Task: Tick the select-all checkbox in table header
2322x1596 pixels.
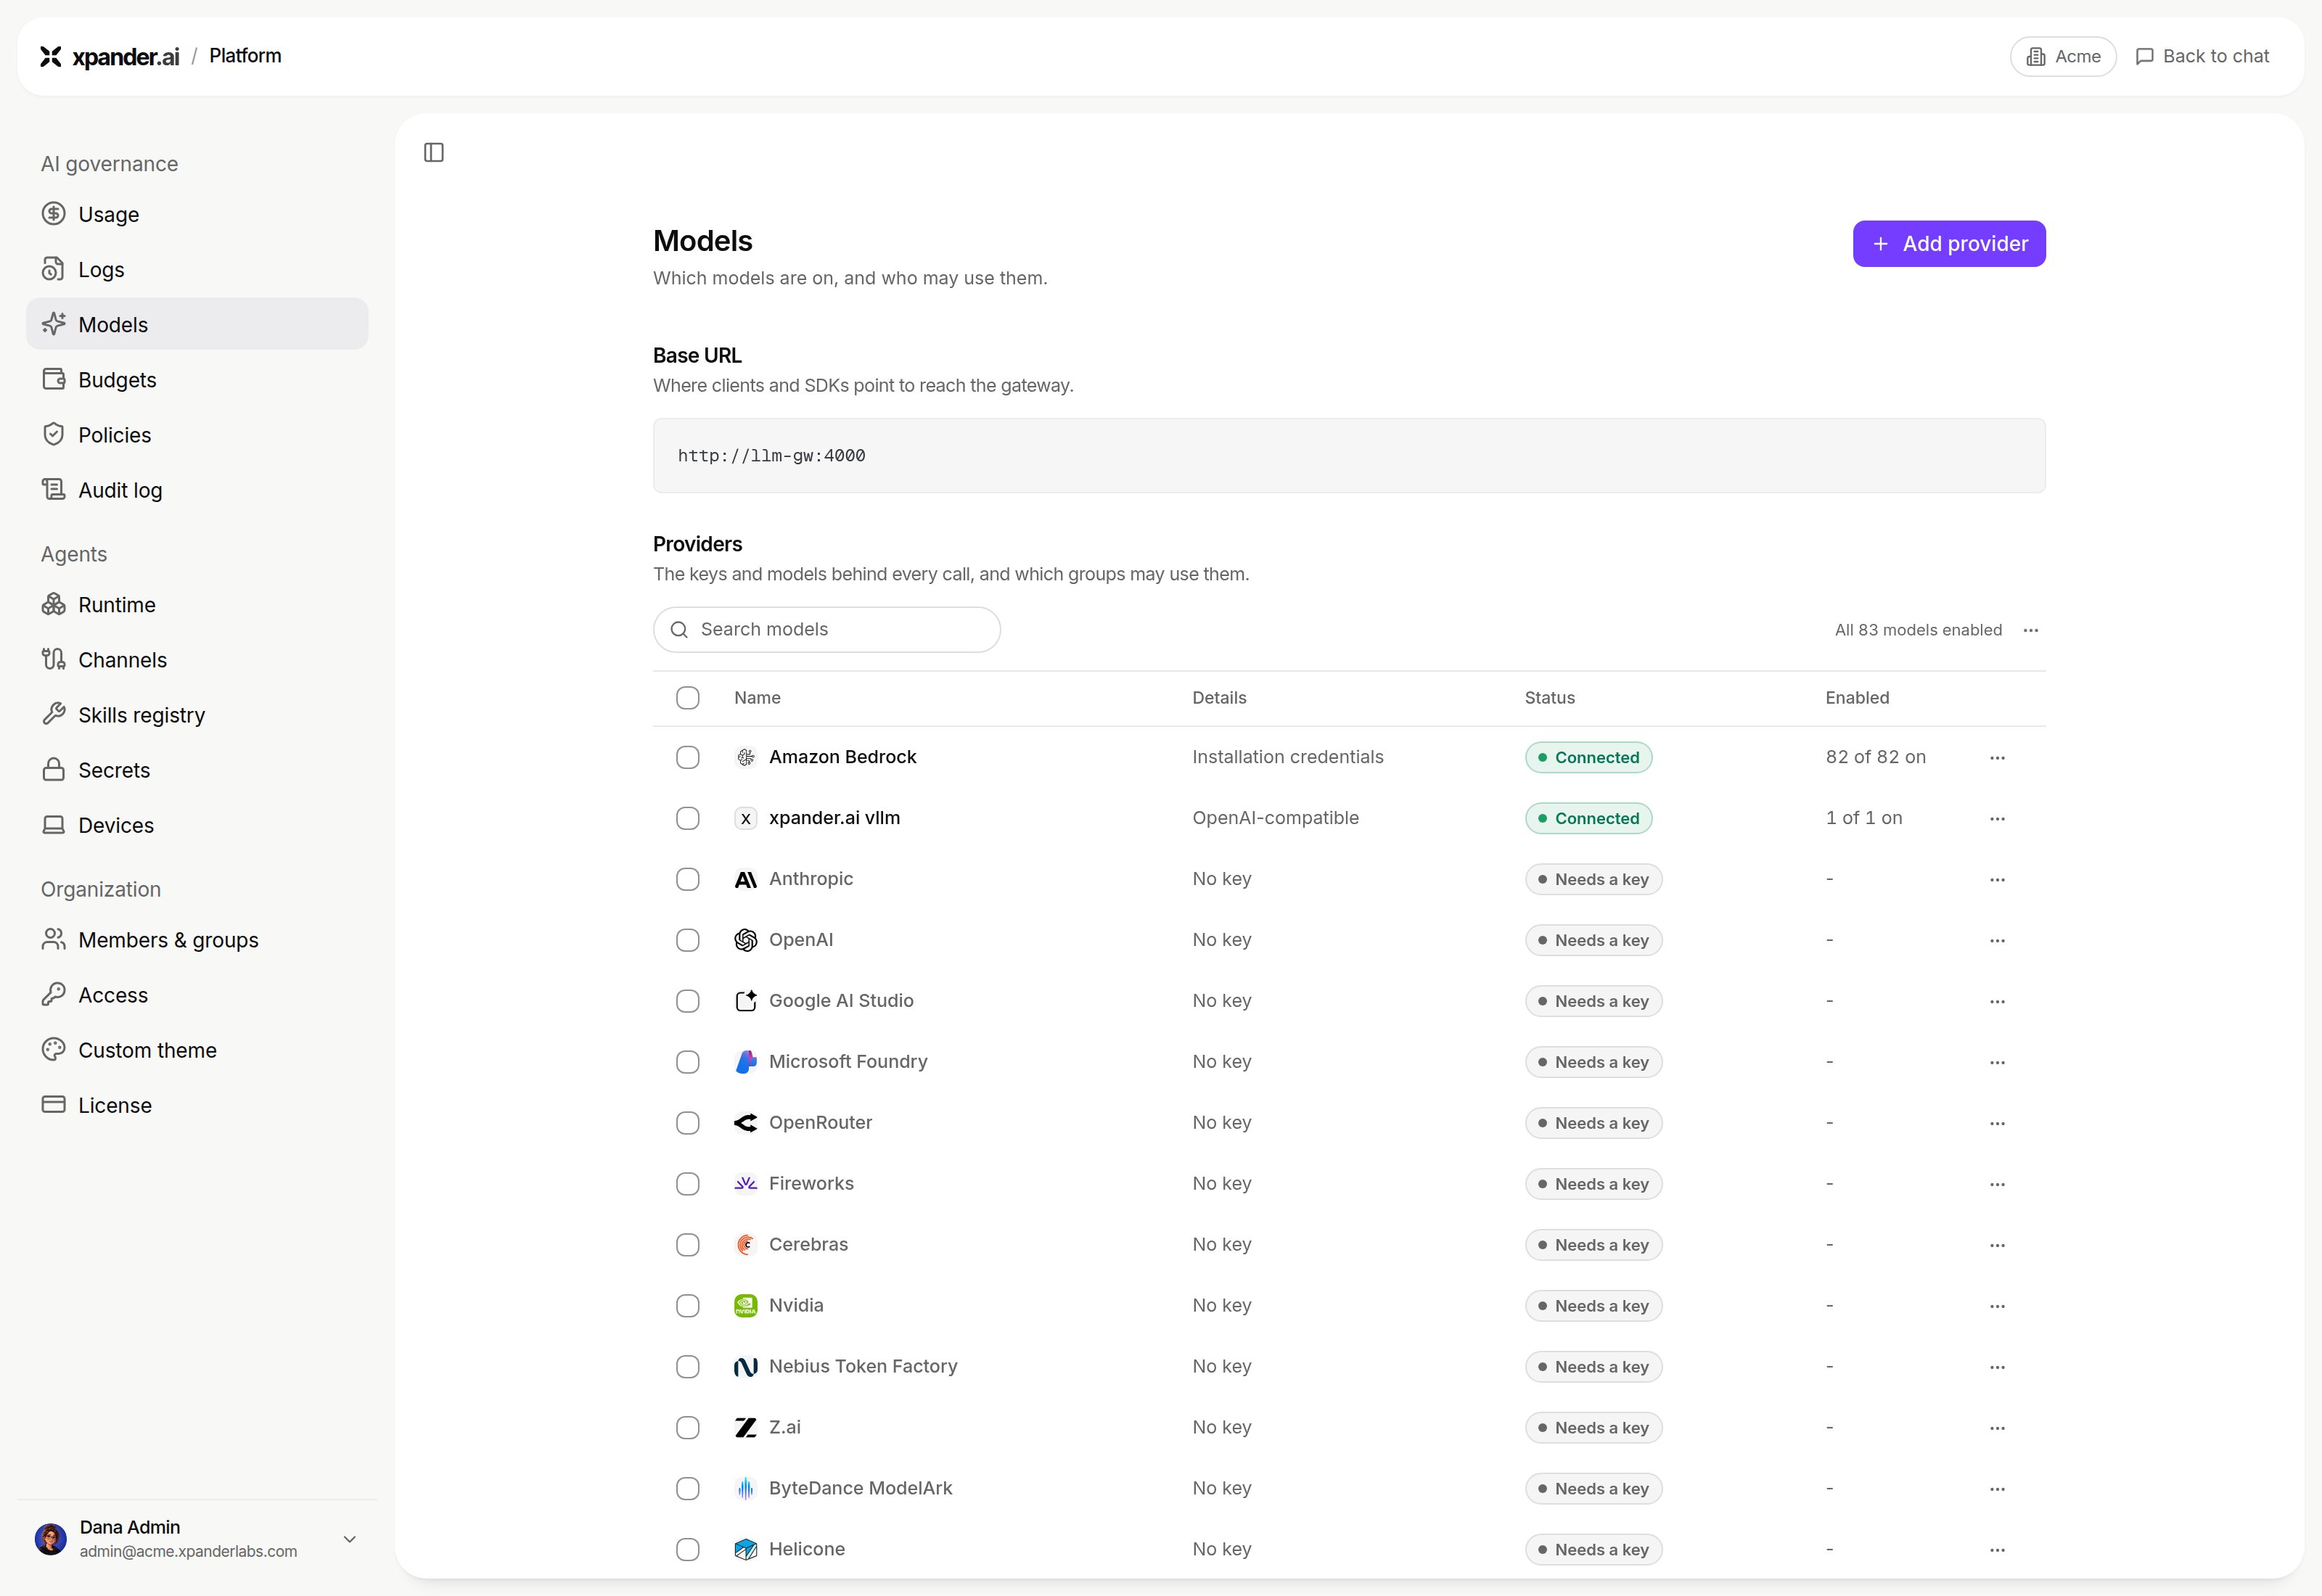Action: 687,698
